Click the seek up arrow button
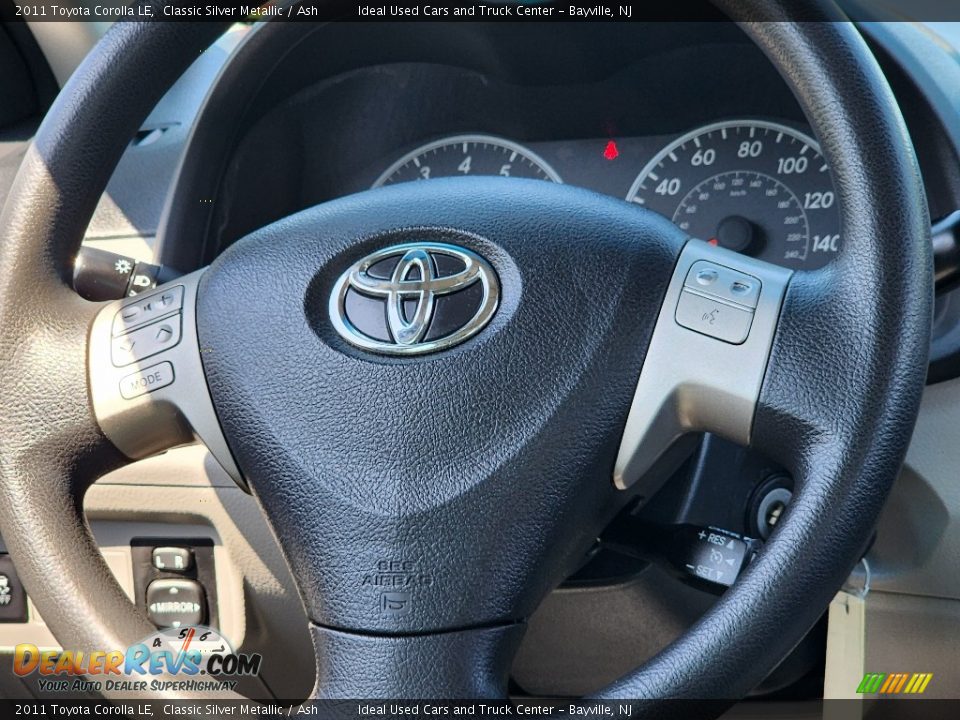 click(163, 333)
